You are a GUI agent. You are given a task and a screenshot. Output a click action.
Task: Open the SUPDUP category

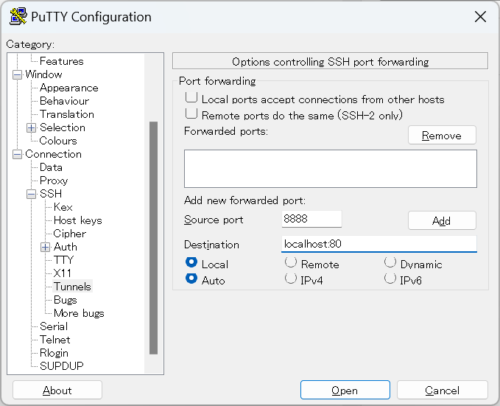[61, 366]
